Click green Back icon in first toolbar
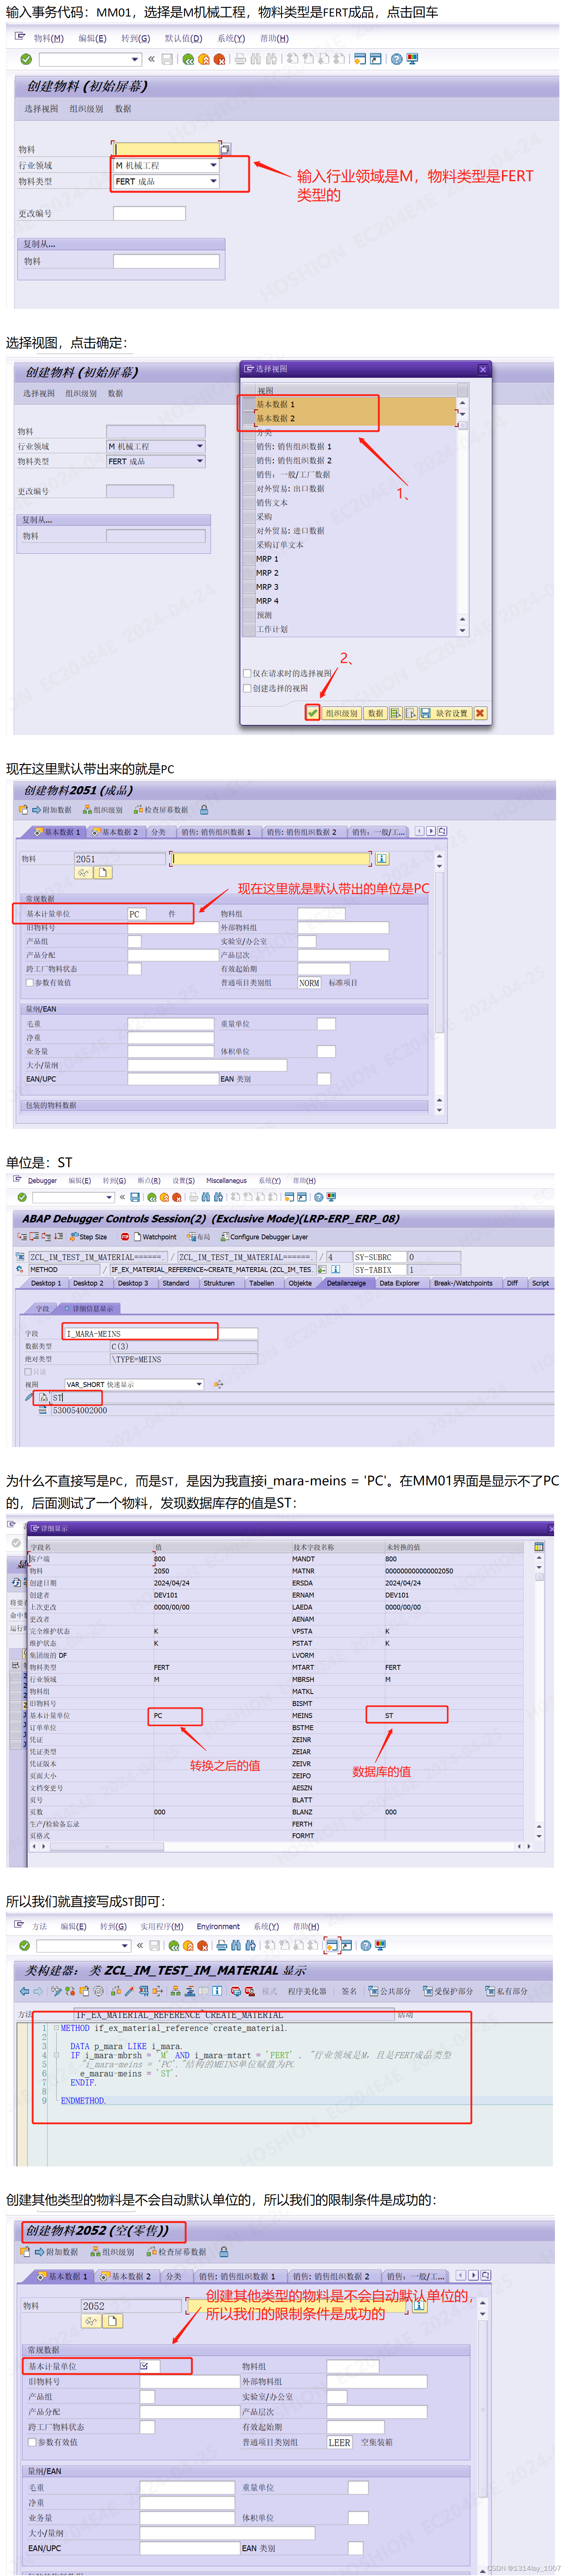This screenshot has width=567, height=2576. pyautogui.click(x=188, y=59)
